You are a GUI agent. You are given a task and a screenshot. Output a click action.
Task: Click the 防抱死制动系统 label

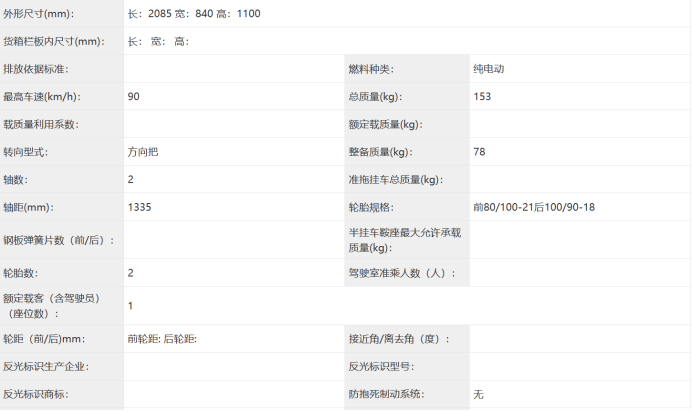[x=398, y=394]
